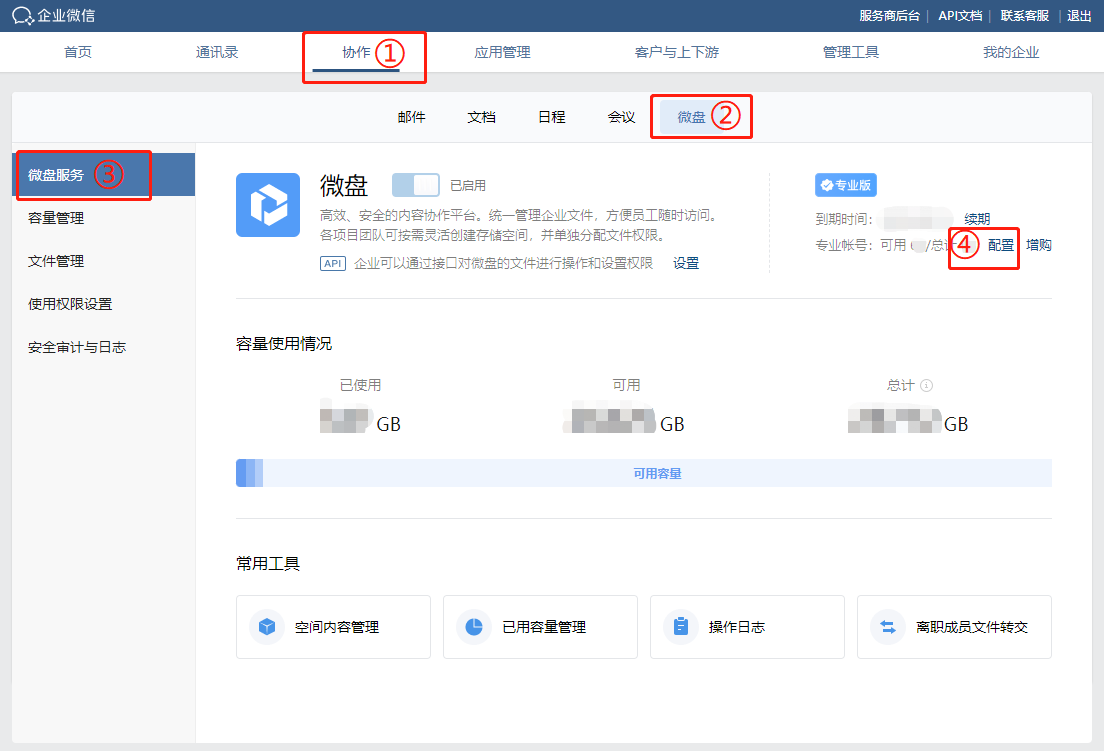Select the 协作 tab
This screenshot has height=751, width=1104.
coord(356,52)
